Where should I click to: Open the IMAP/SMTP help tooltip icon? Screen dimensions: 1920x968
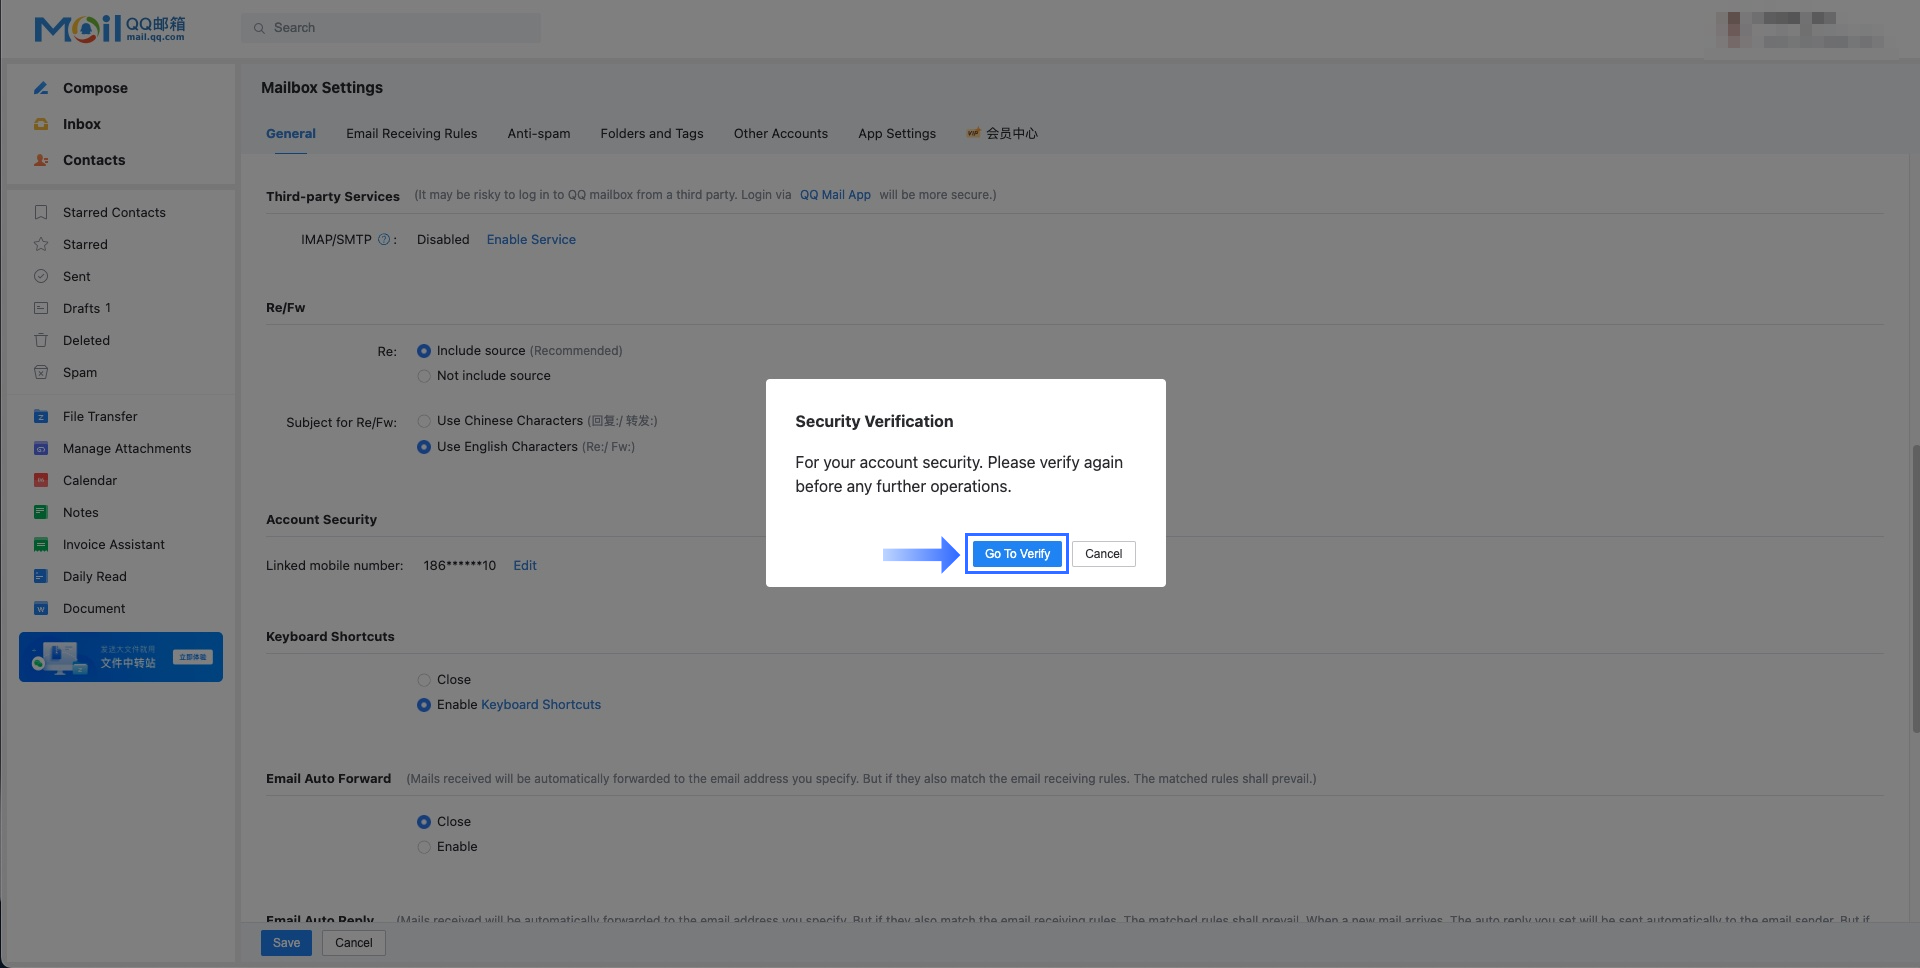pyautogui.click(x=384, y=239)
